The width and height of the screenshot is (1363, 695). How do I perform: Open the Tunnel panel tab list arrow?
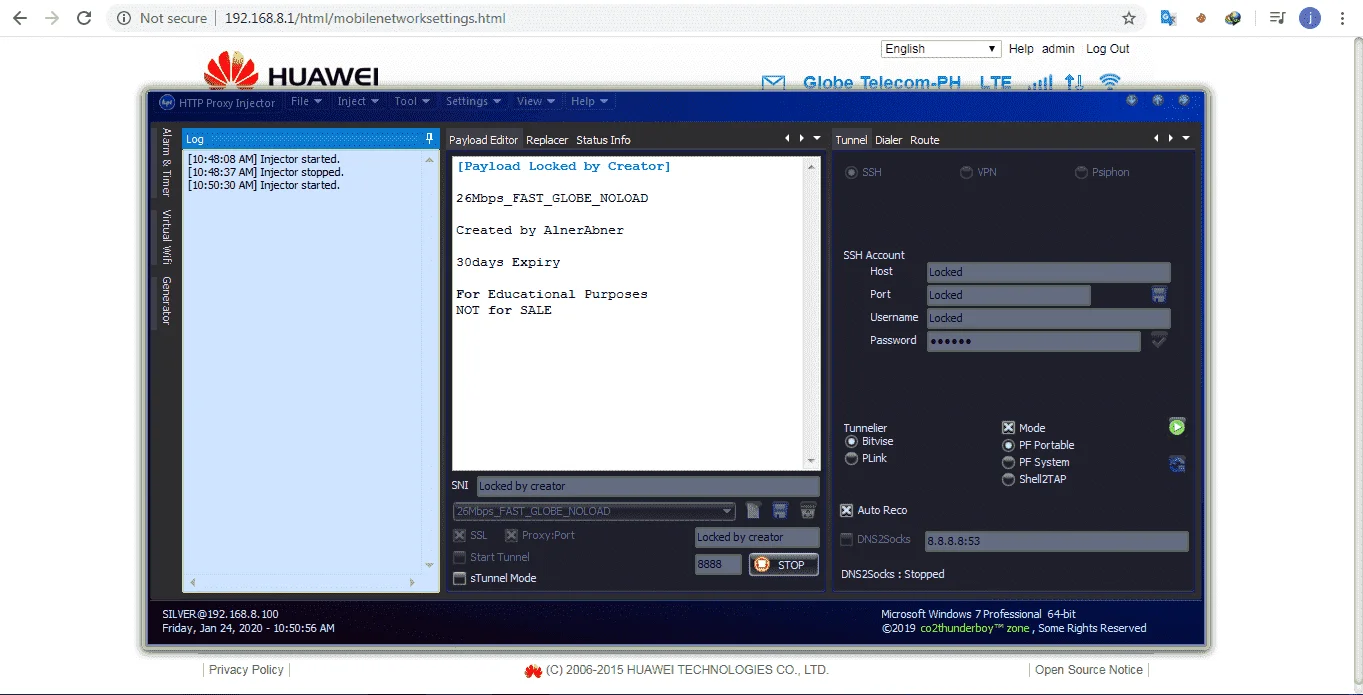(x=1186, y=138)
